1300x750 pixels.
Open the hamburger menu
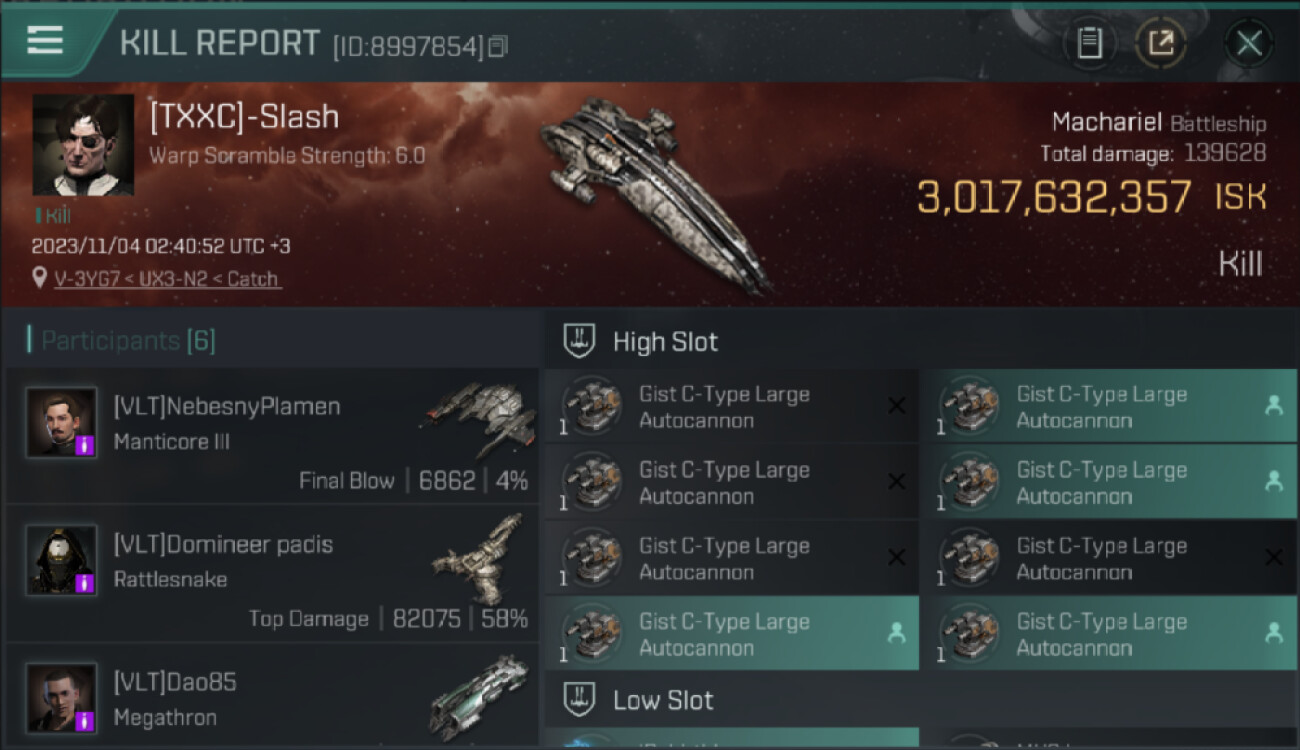click(x=45, y=40)
